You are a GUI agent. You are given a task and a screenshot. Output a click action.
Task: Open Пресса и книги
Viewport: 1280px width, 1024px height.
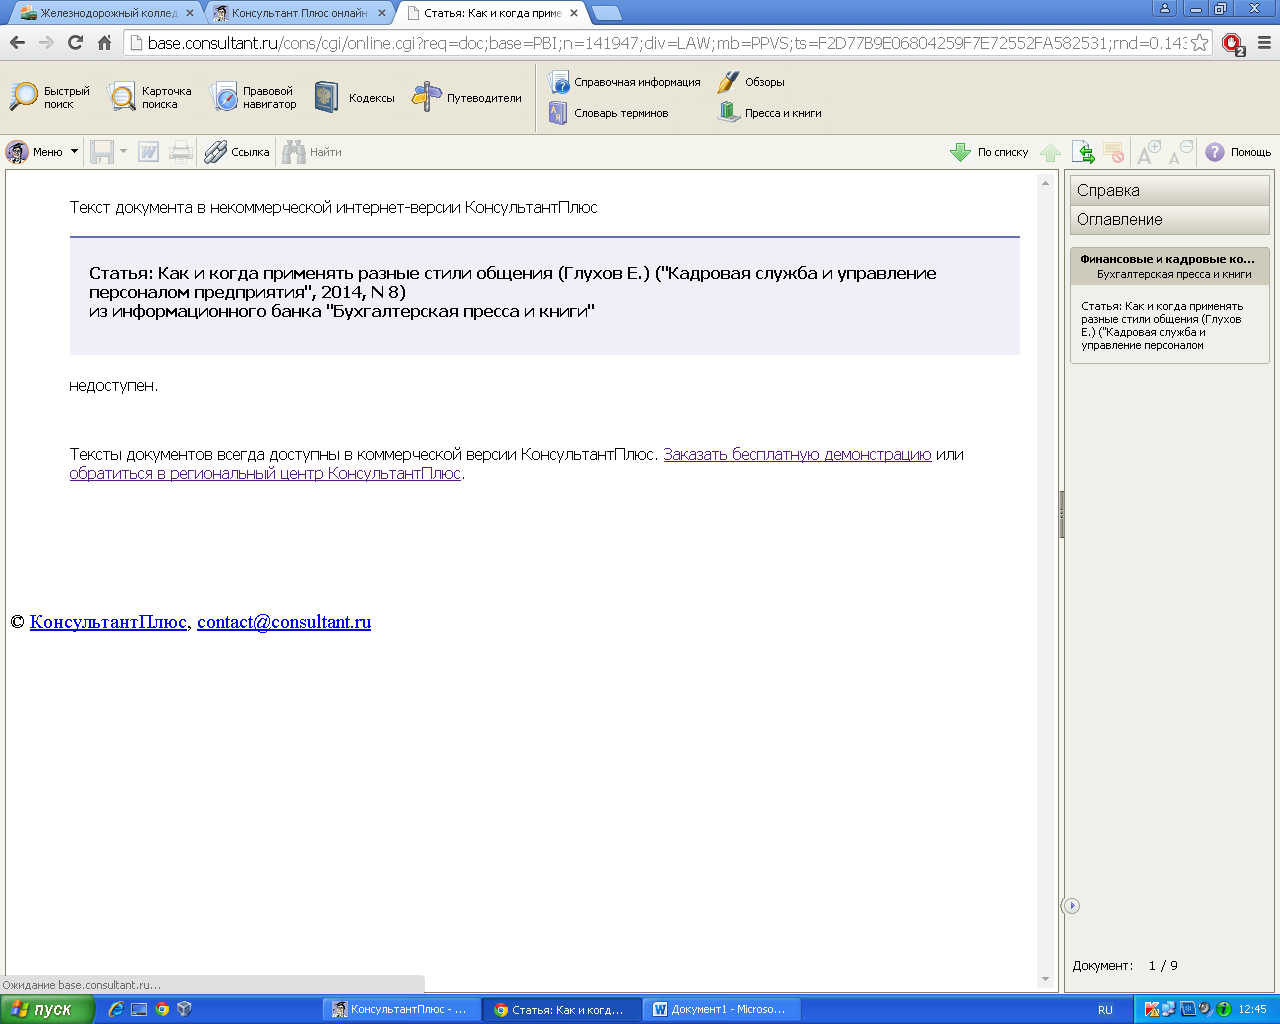pos(770,113)
